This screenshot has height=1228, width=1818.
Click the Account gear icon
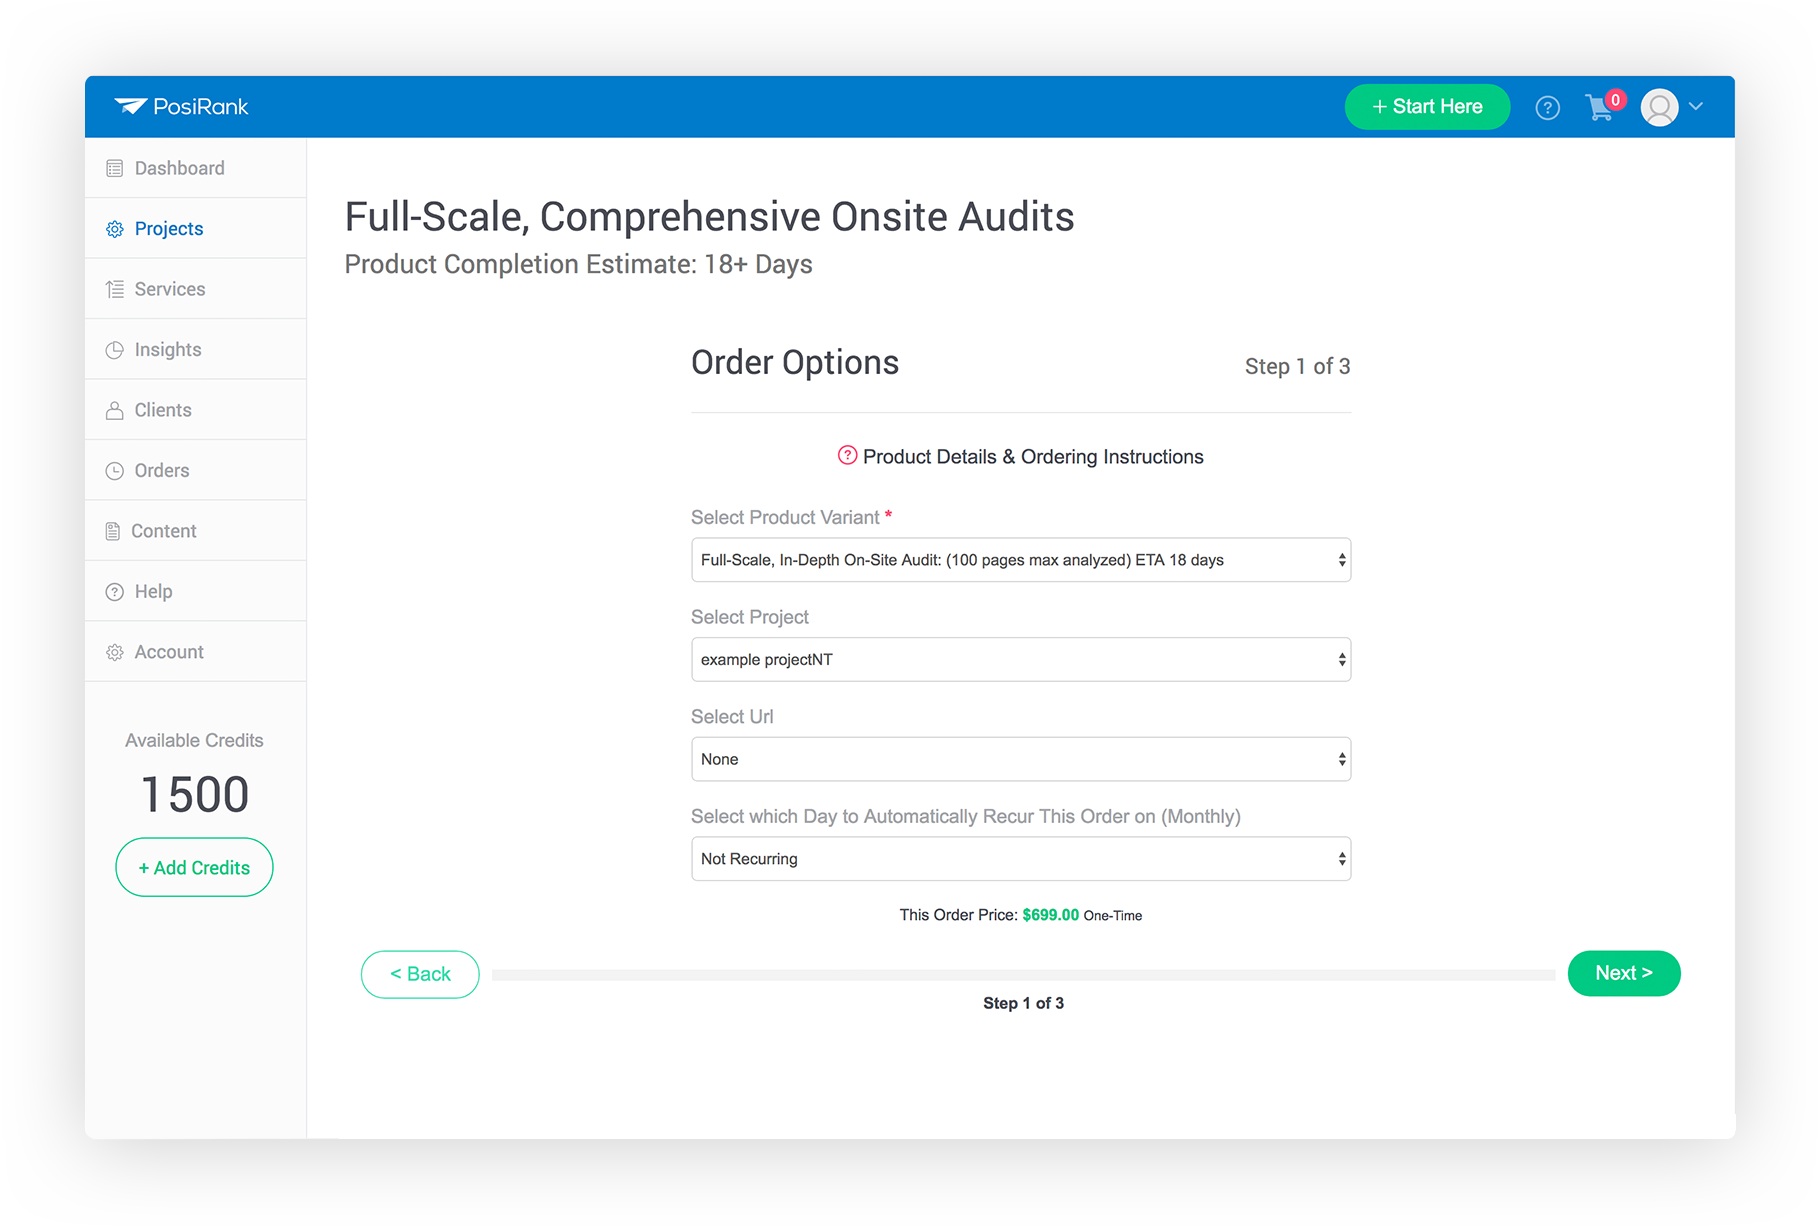pos(115,652)
